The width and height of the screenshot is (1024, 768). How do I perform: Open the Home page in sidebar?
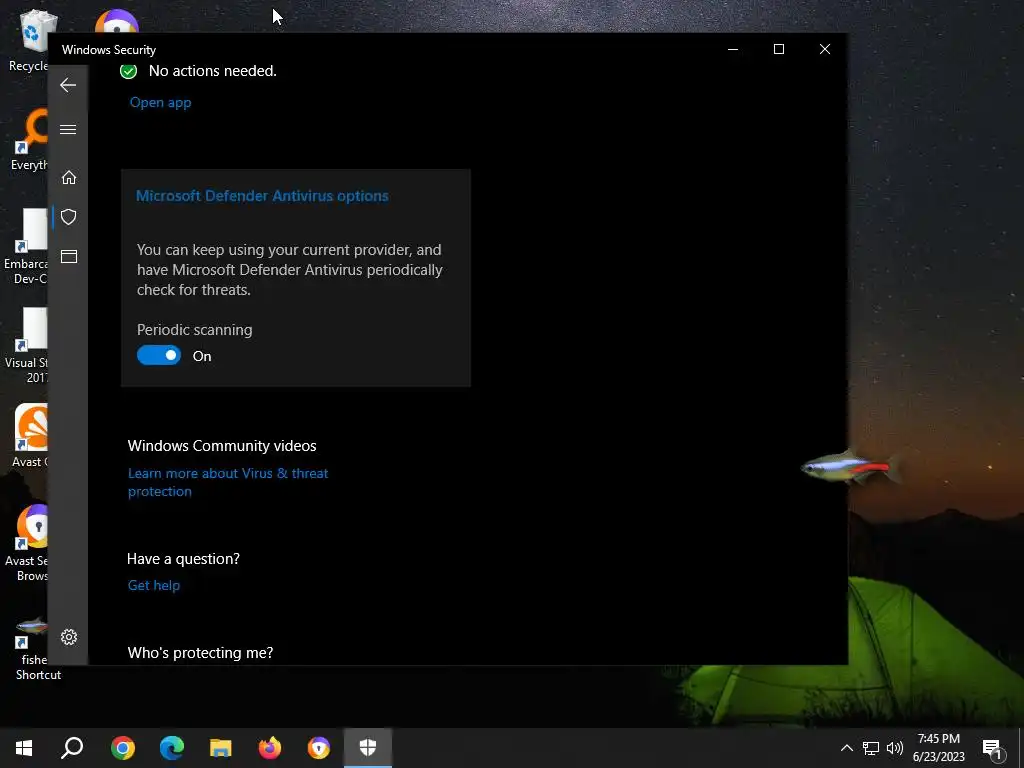(x=69, y=178)
